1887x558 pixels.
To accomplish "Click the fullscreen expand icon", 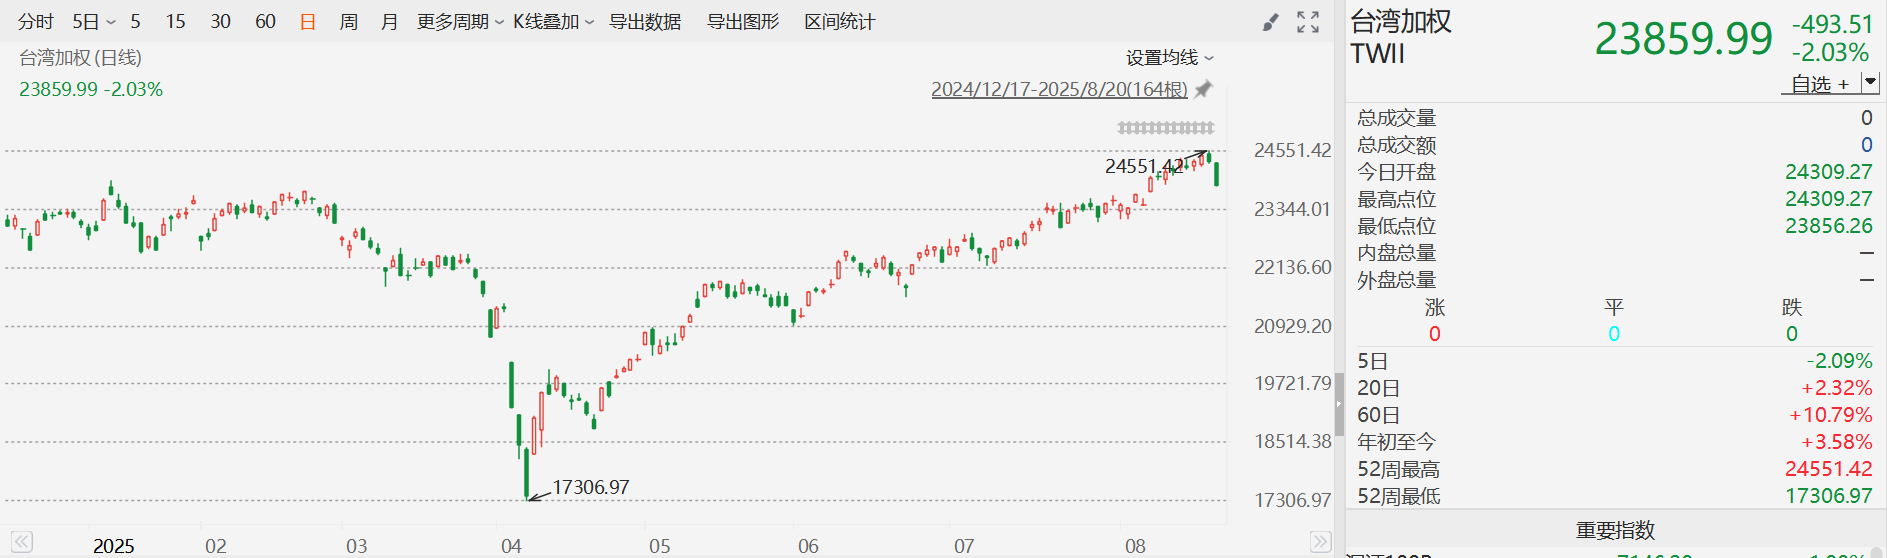I will pos(1308,22).
